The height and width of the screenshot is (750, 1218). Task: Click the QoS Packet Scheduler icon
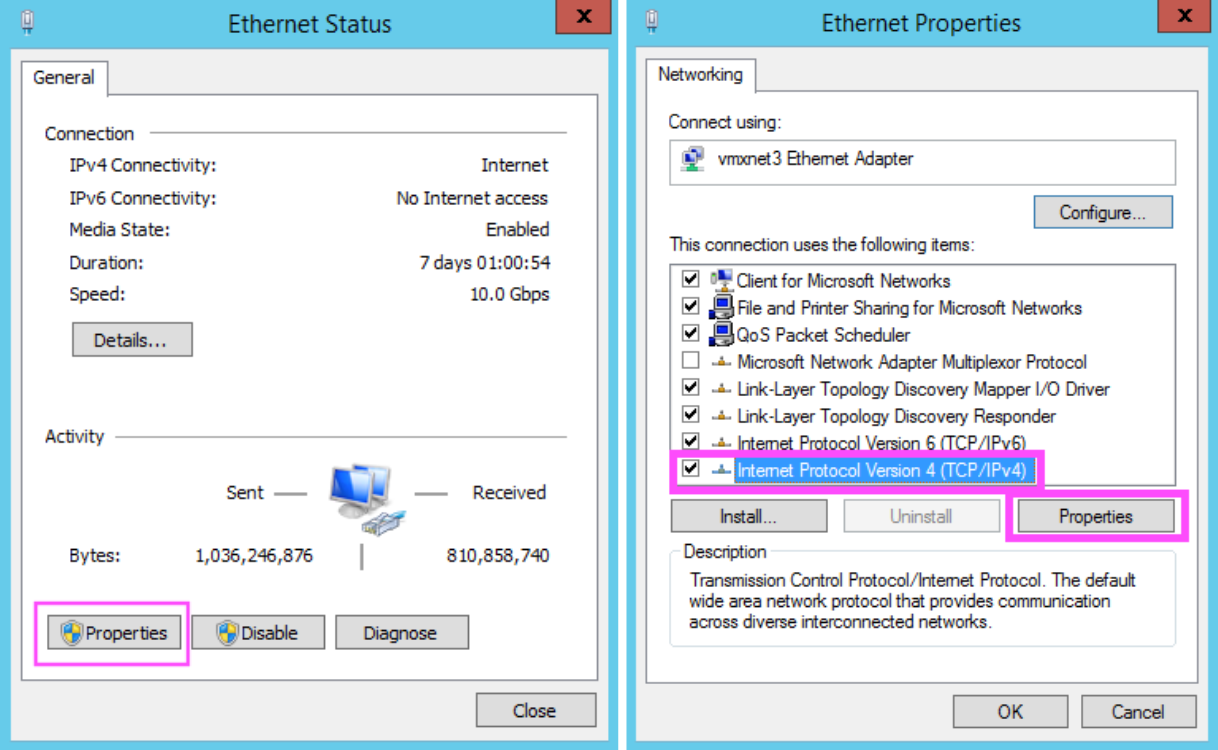click(x=721, y=334)
